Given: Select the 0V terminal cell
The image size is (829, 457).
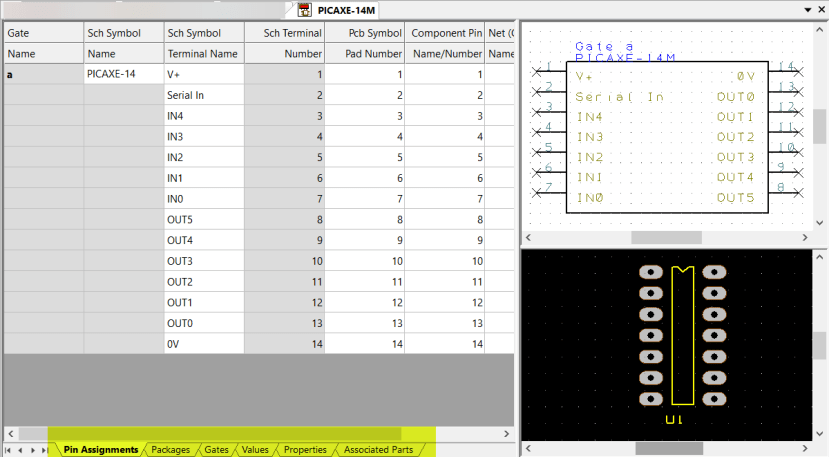Looking at the screenshot, I should (x=204, y=344).
